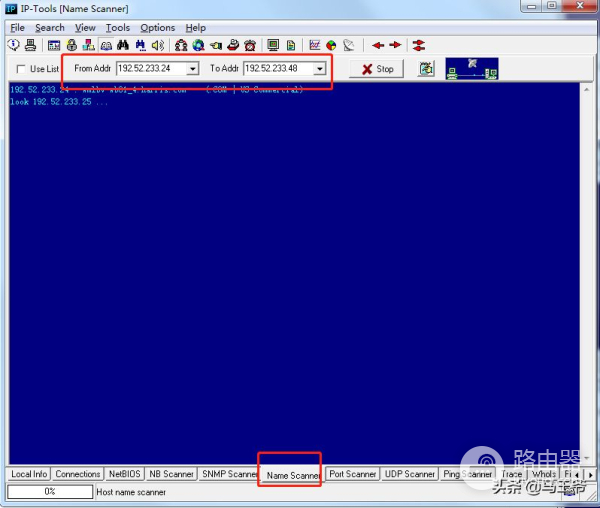Click the telephone icon in the toolbar

tap(232, 45)
